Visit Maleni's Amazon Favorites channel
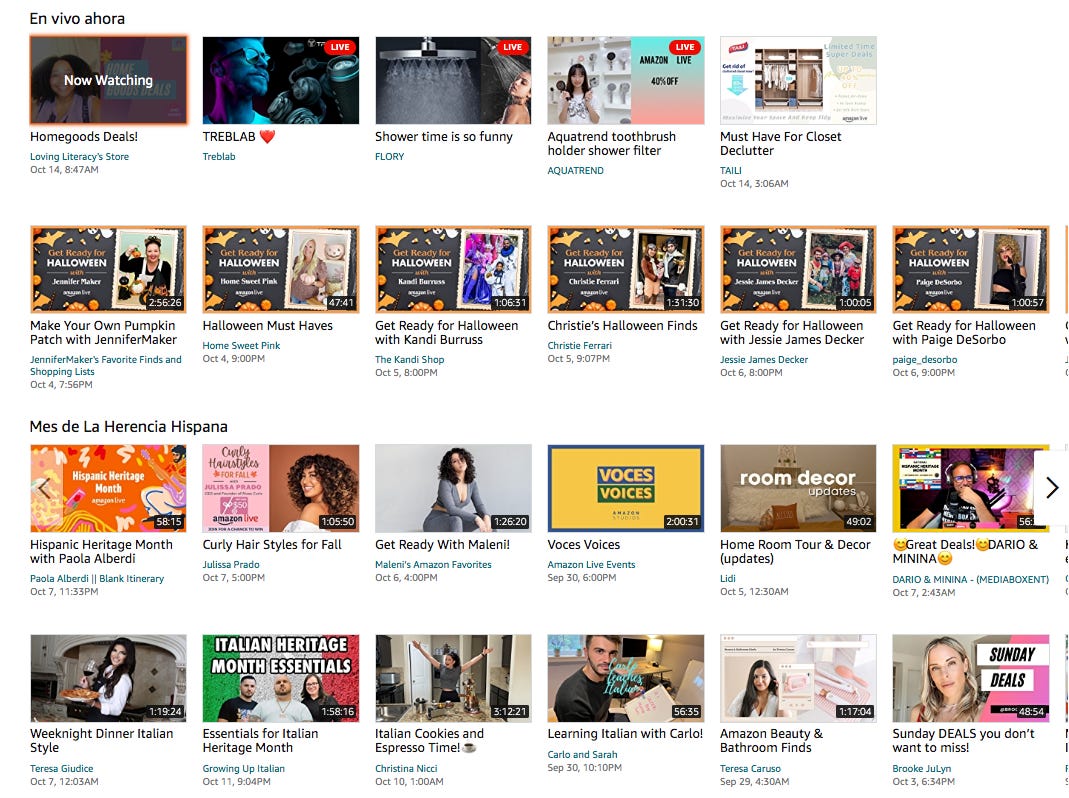The width and height of the screenshot is (1069, 798). (433, 564)
